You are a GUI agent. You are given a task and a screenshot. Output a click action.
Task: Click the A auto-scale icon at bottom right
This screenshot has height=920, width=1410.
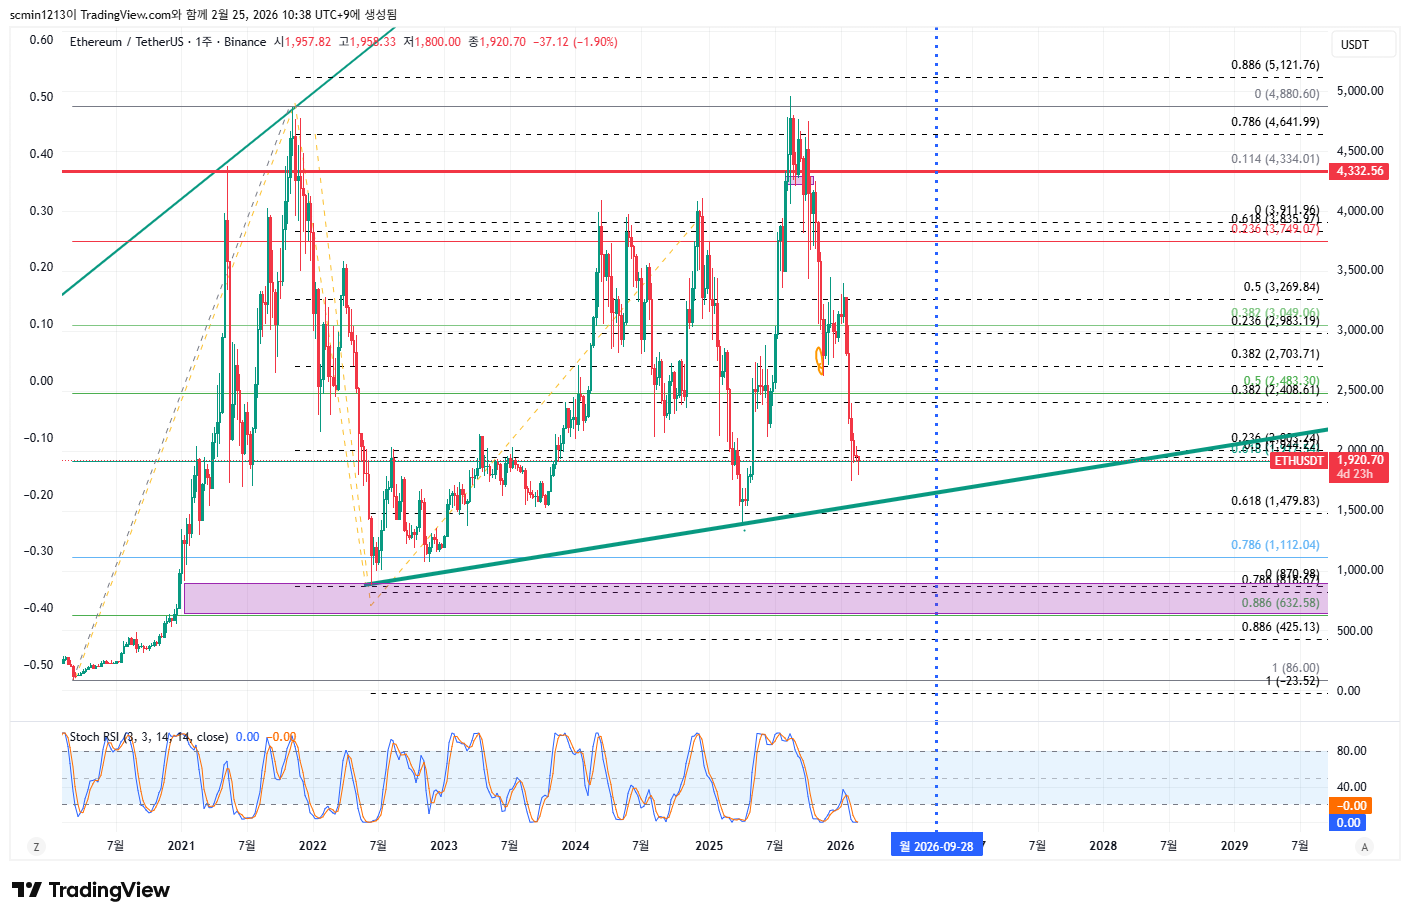[1364, 847]
